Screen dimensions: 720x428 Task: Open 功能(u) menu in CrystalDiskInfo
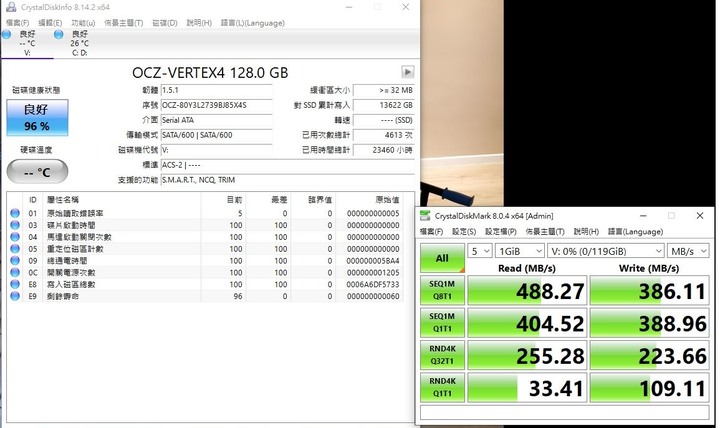[83, 23]
